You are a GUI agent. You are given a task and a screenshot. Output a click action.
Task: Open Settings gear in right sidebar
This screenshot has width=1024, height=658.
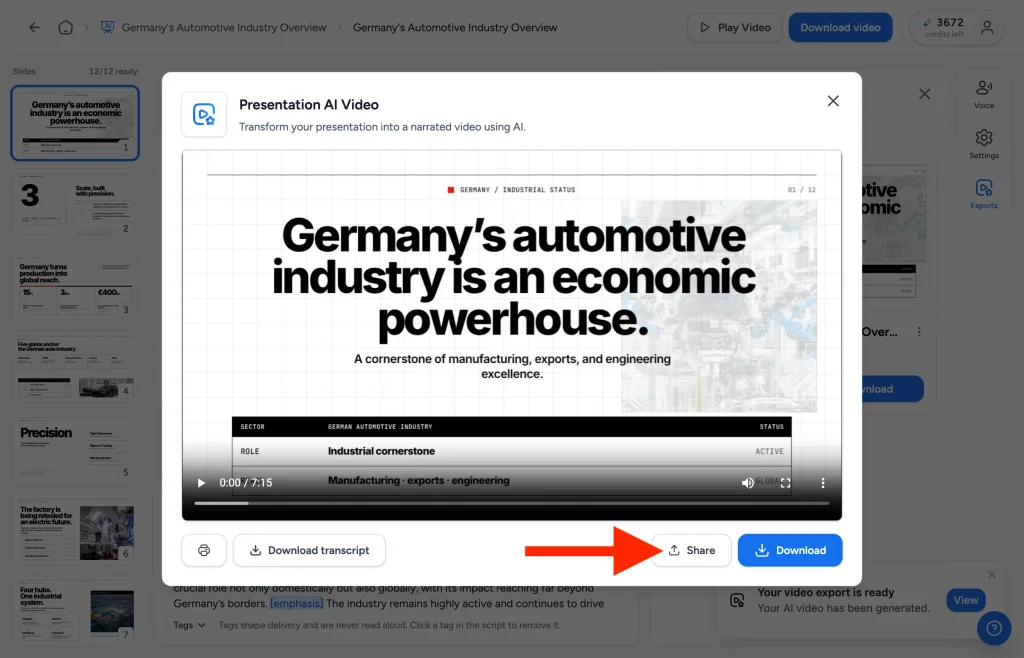pyautogui.click(x=984, y=144)
